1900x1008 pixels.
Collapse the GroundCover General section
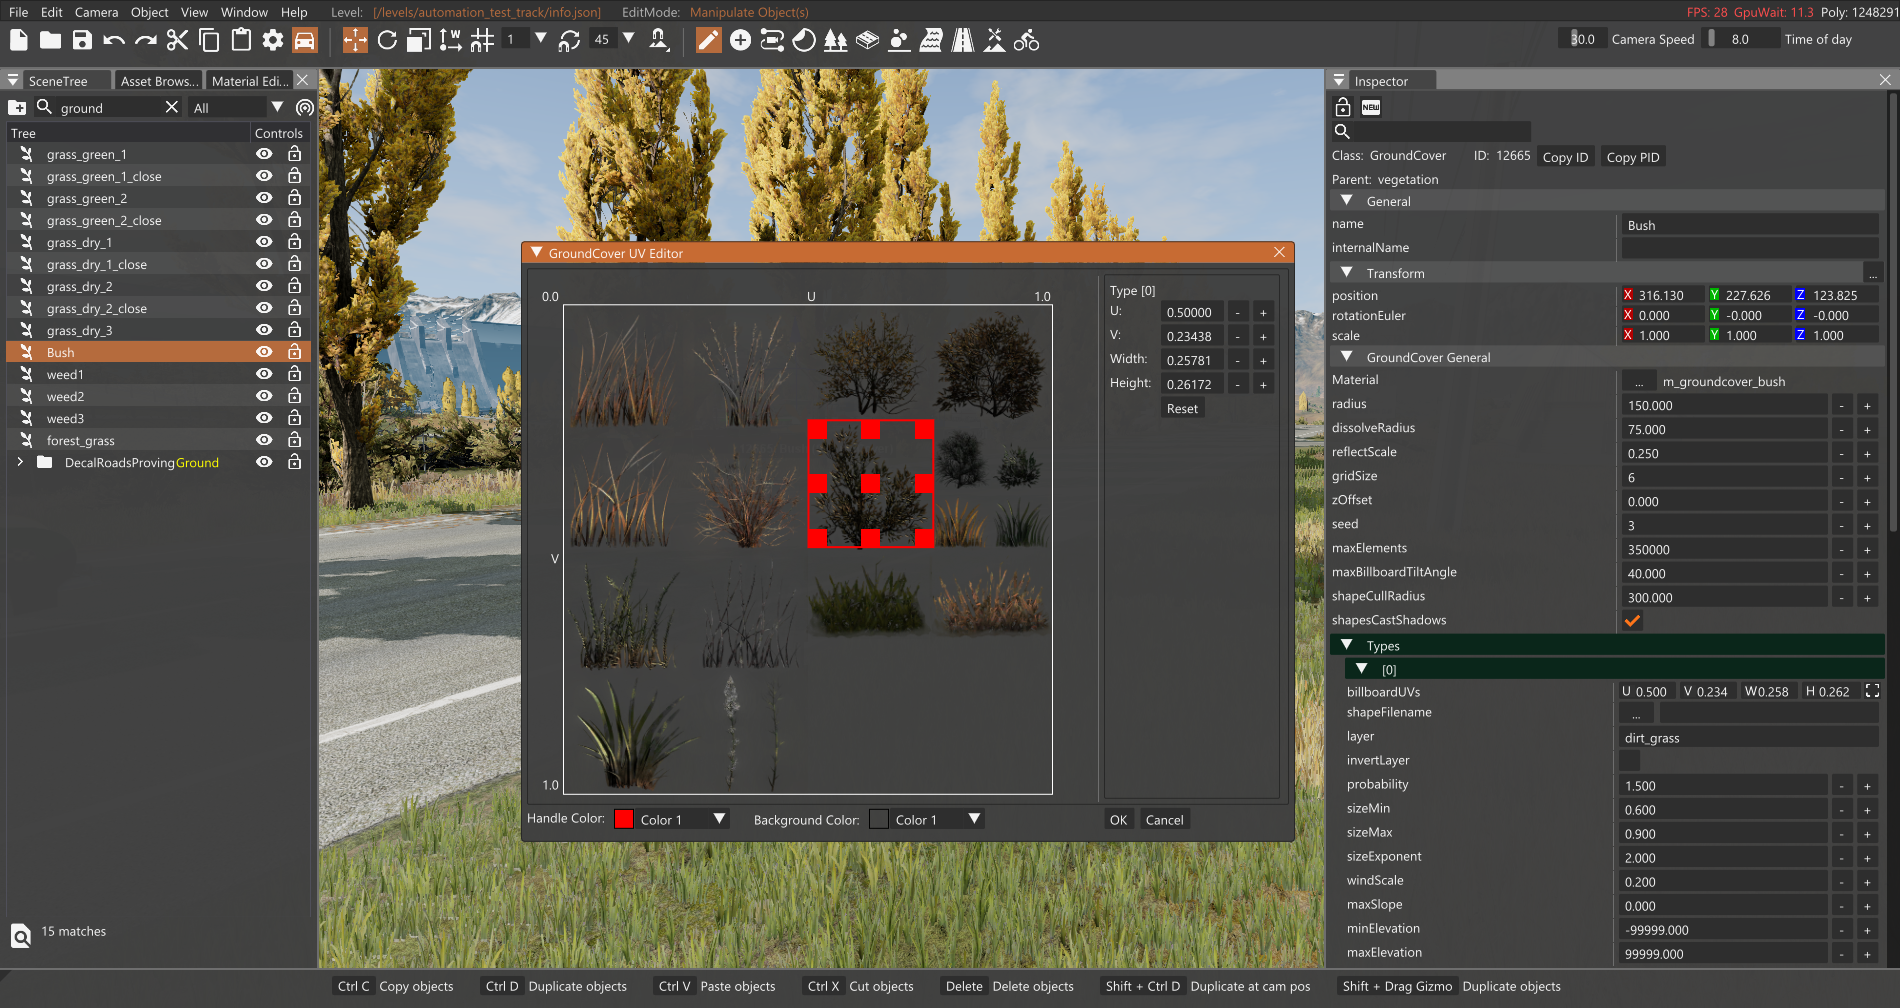[1347, 357]
